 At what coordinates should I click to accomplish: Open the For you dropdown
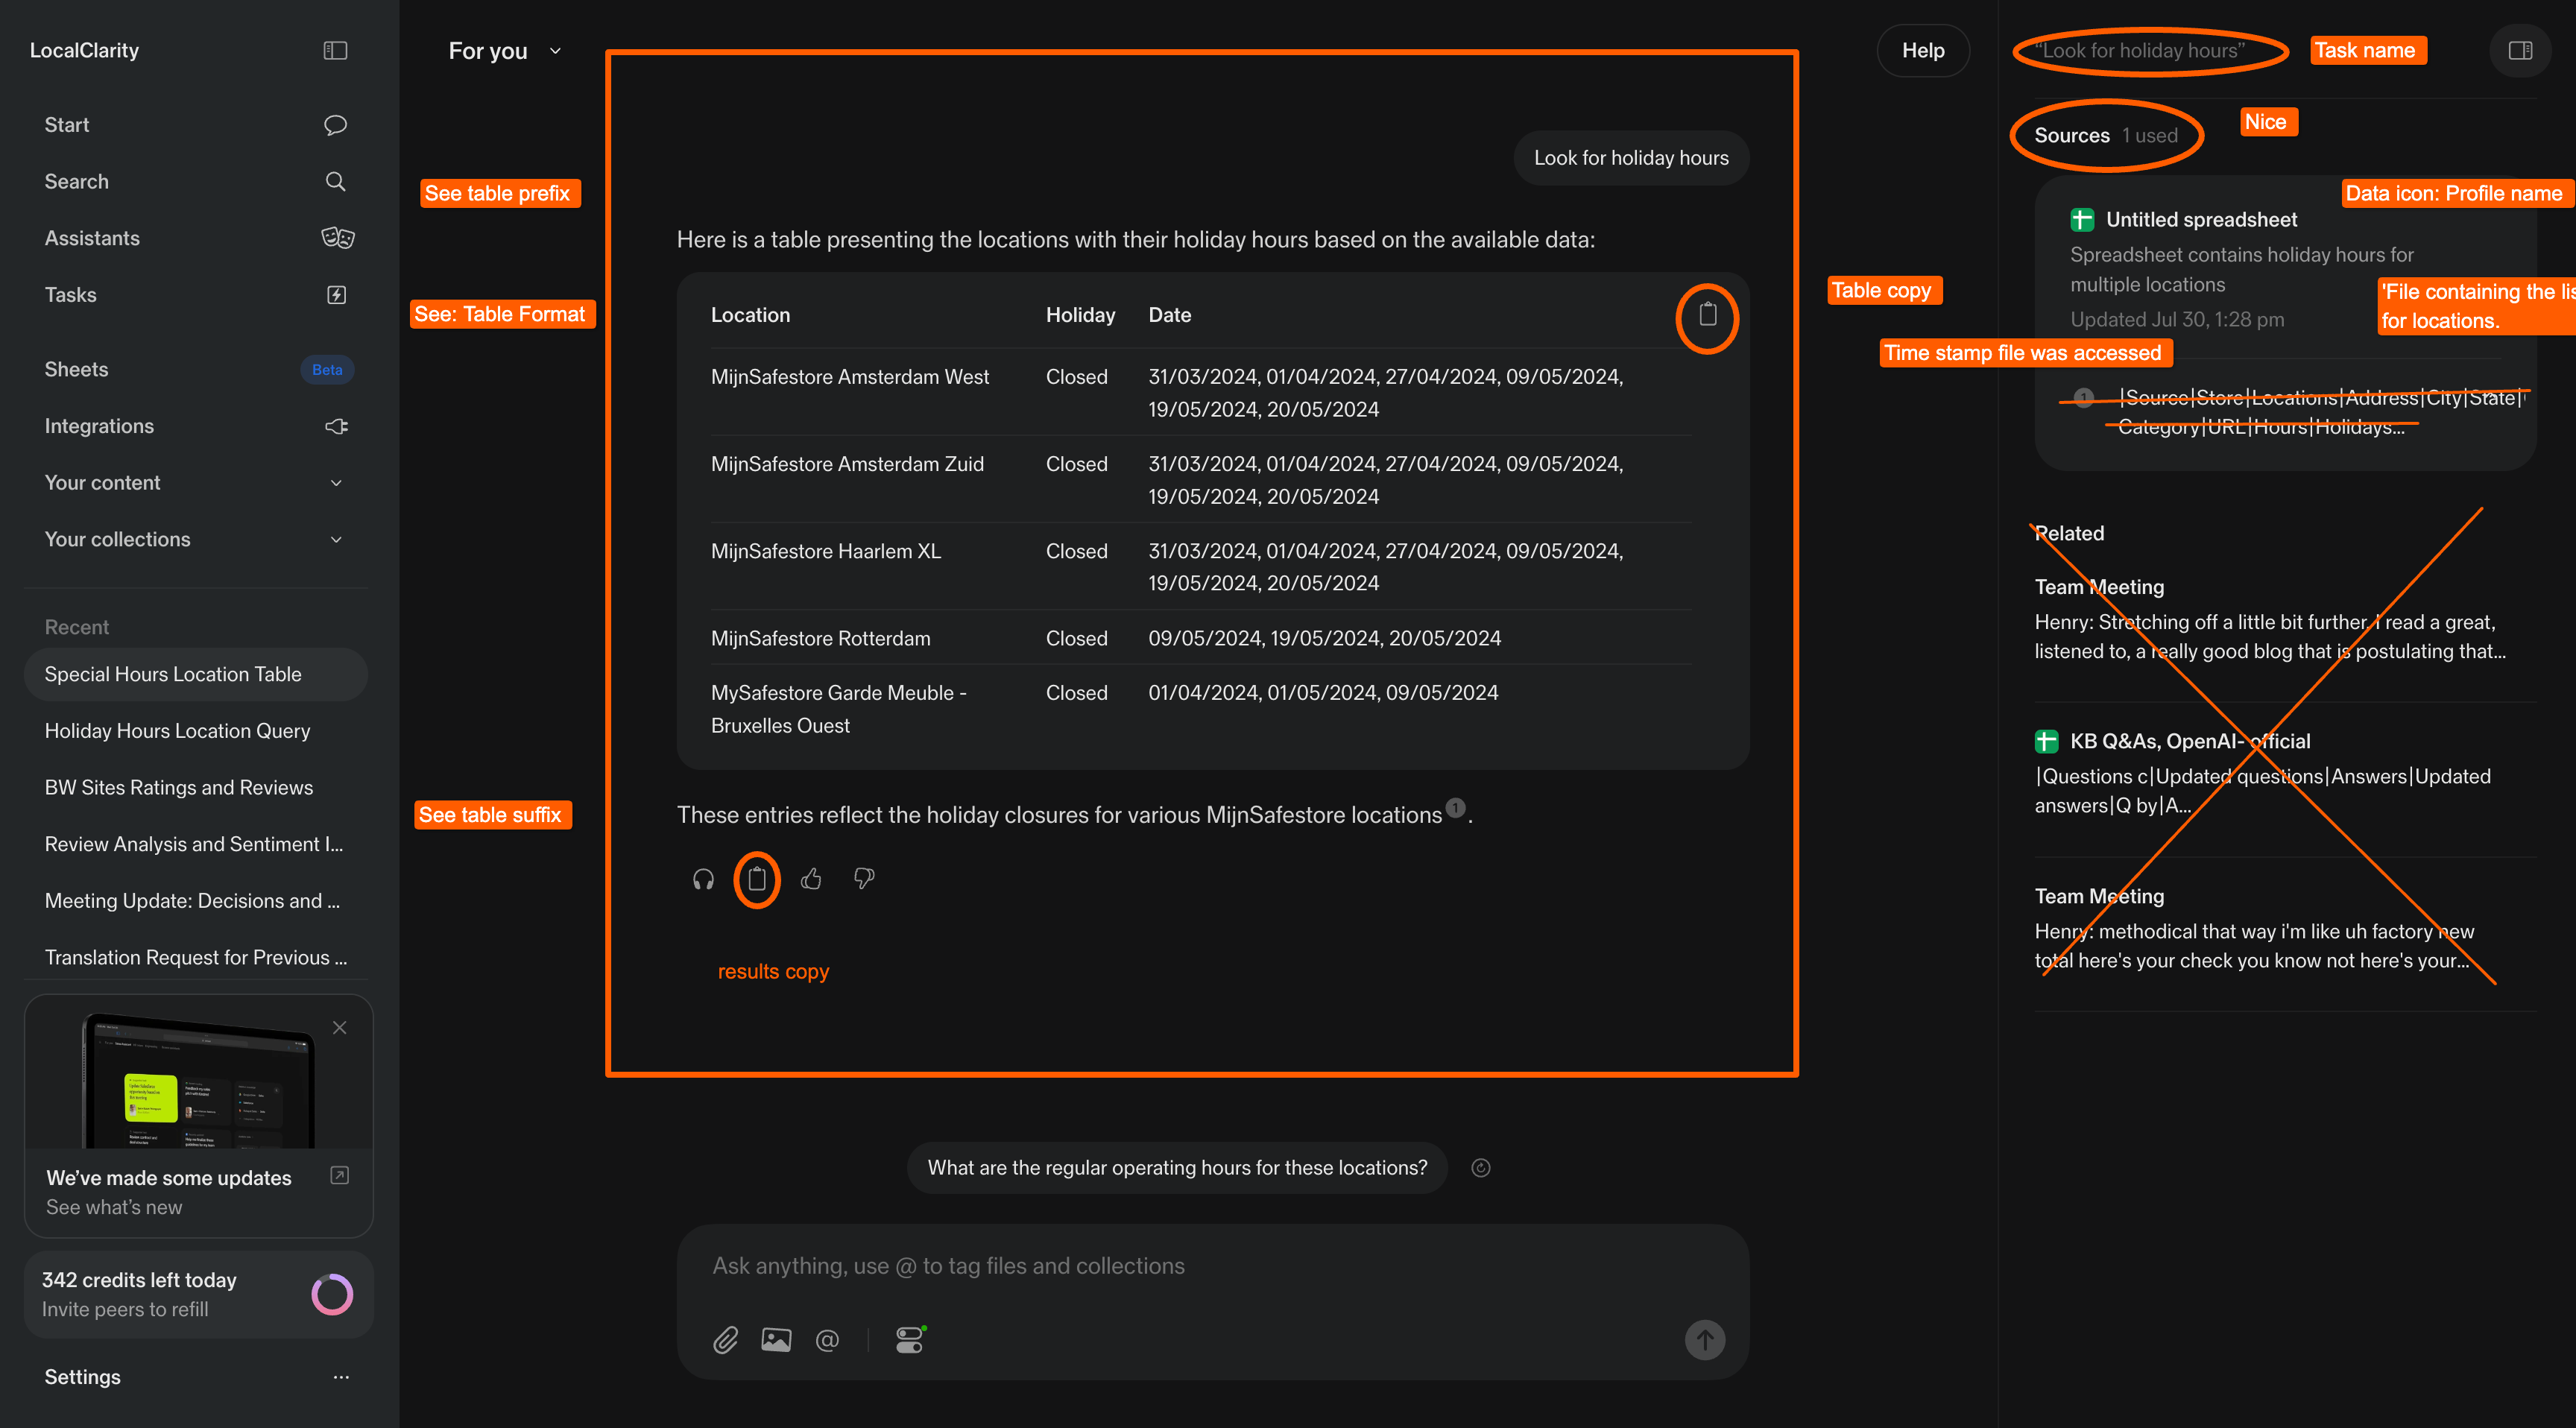point(504,51)
